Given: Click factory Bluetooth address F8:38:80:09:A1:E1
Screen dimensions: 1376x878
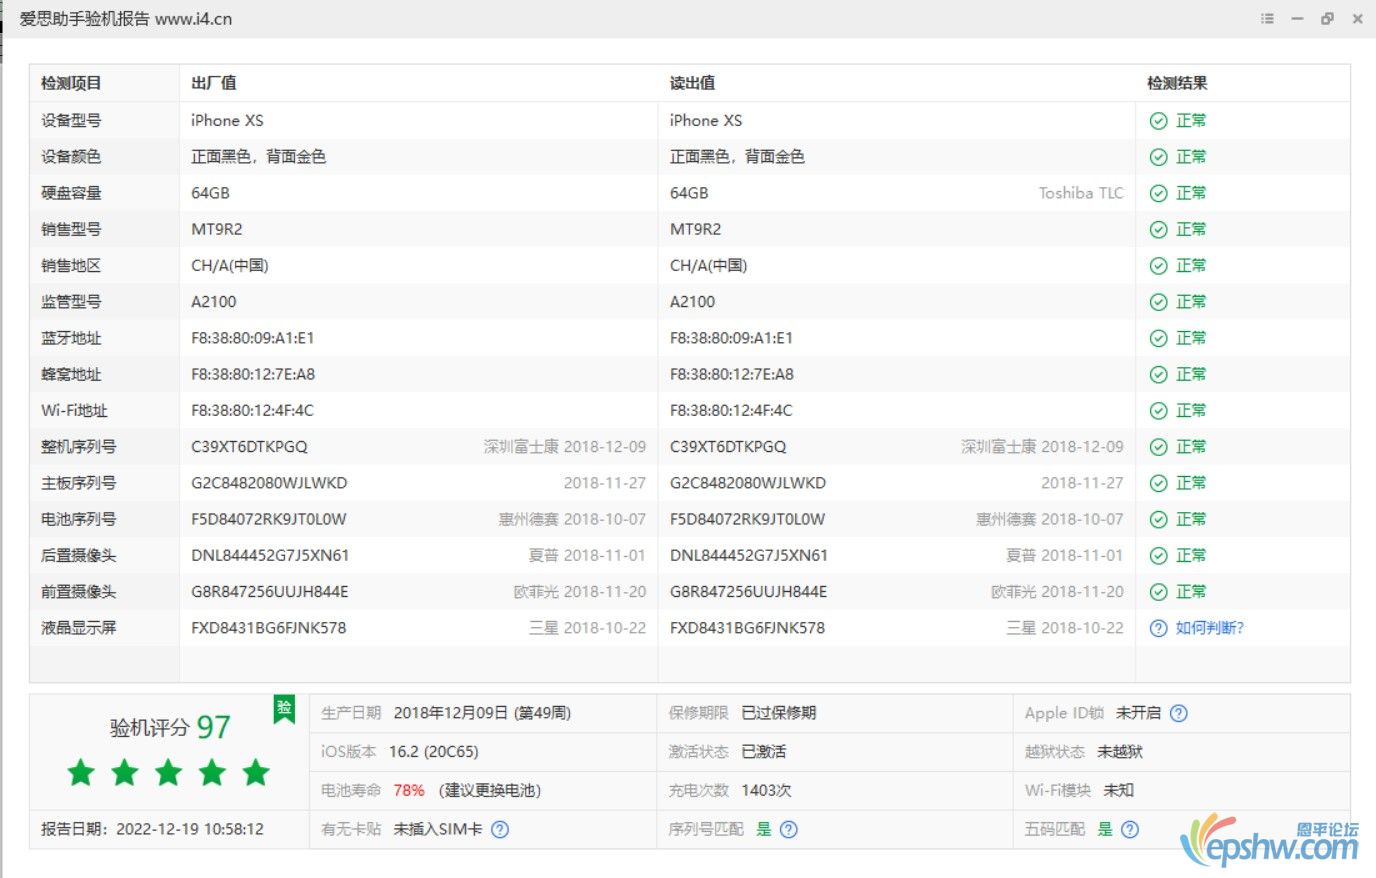Looking at the screenshot, I should (x=253, y=338).
